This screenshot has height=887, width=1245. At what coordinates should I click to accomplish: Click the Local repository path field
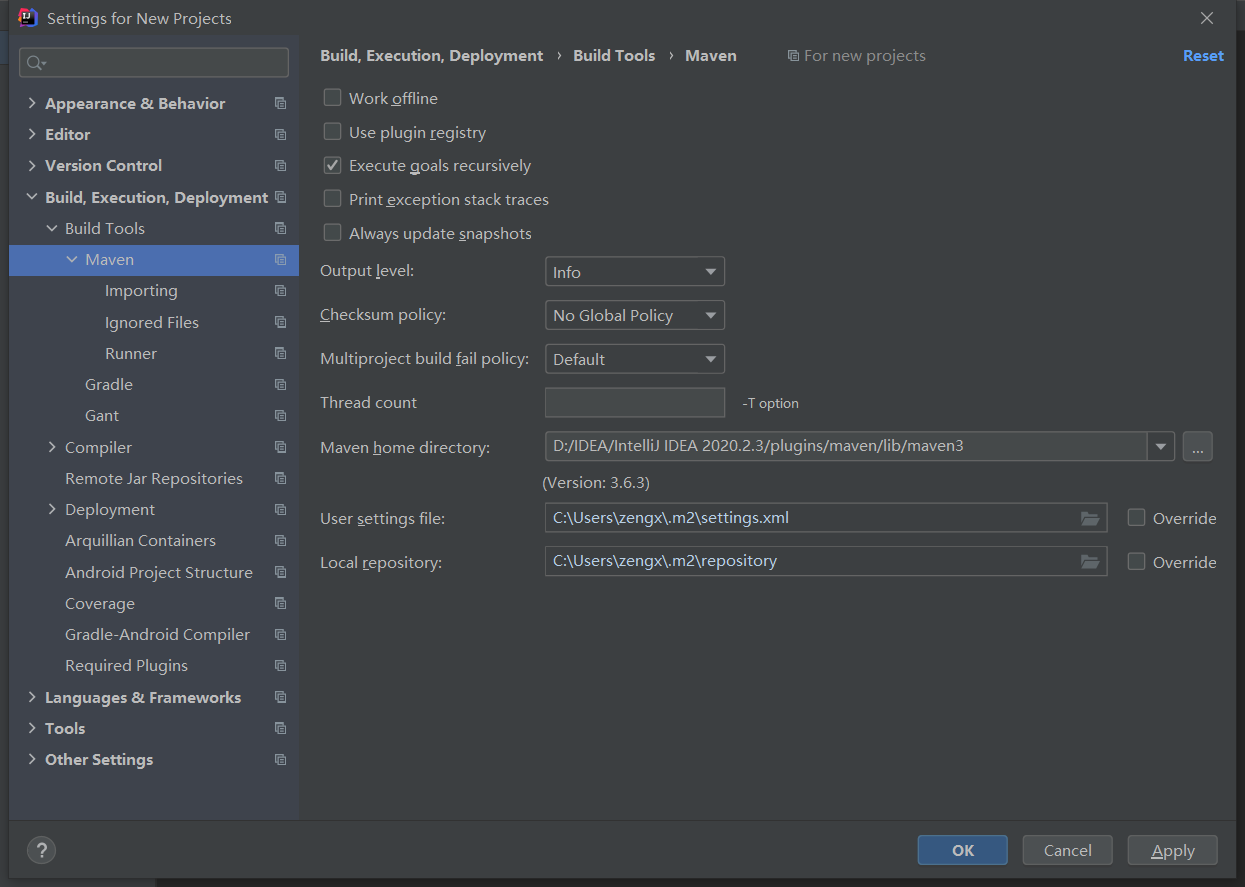(x=826, y=561)
